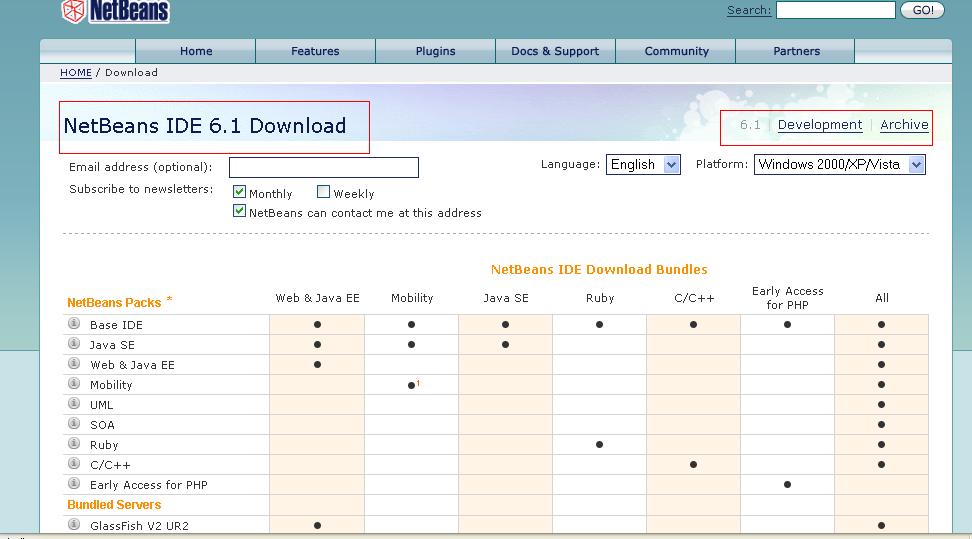Click the Mobility column header
This screenshot has height=539, width=972.
point(412,298)
